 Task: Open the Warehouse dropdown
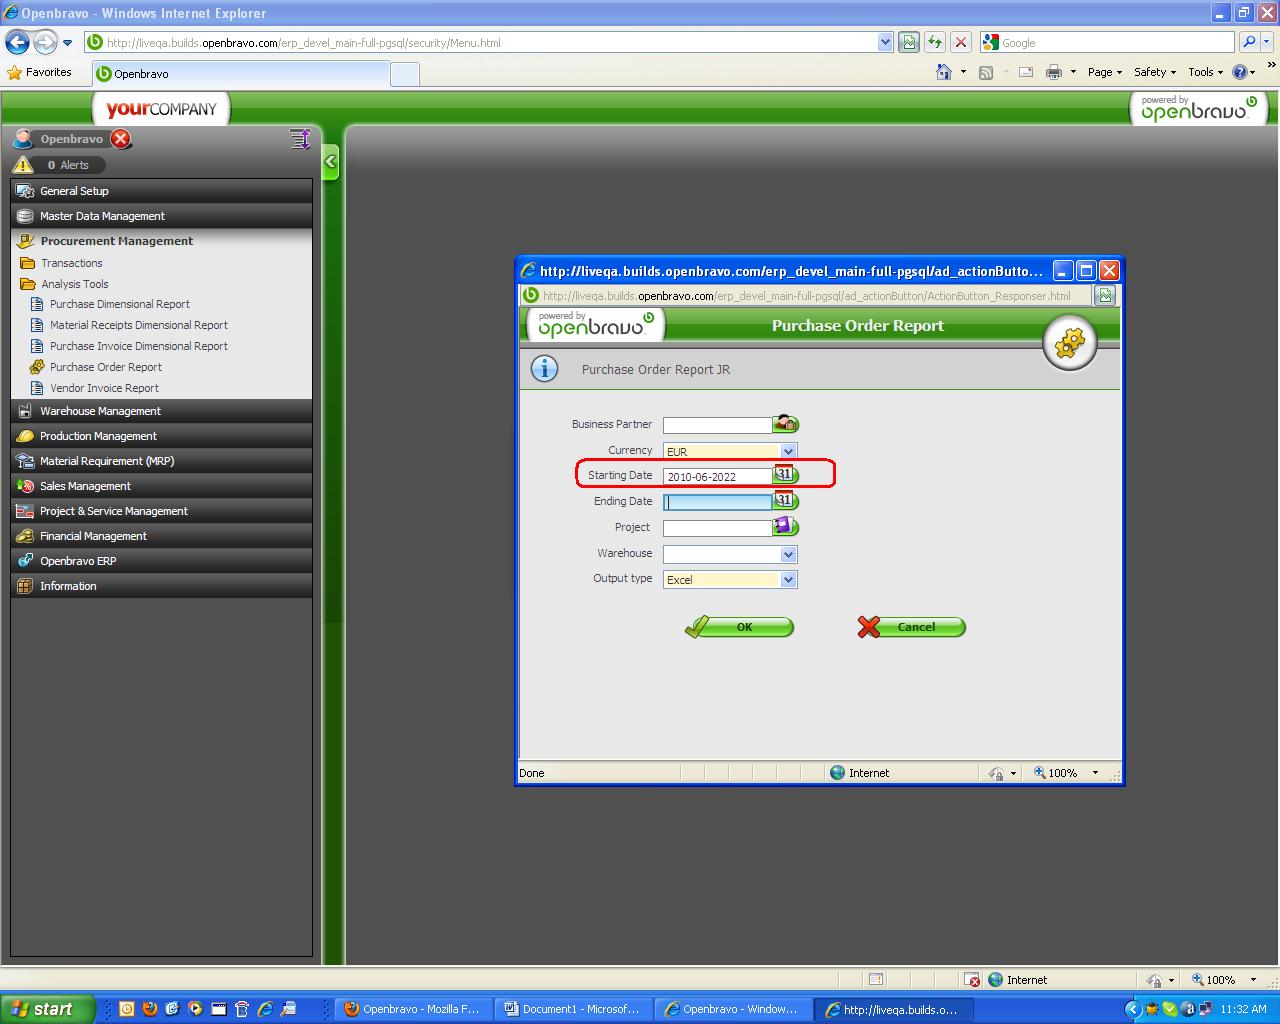[788, 554]
